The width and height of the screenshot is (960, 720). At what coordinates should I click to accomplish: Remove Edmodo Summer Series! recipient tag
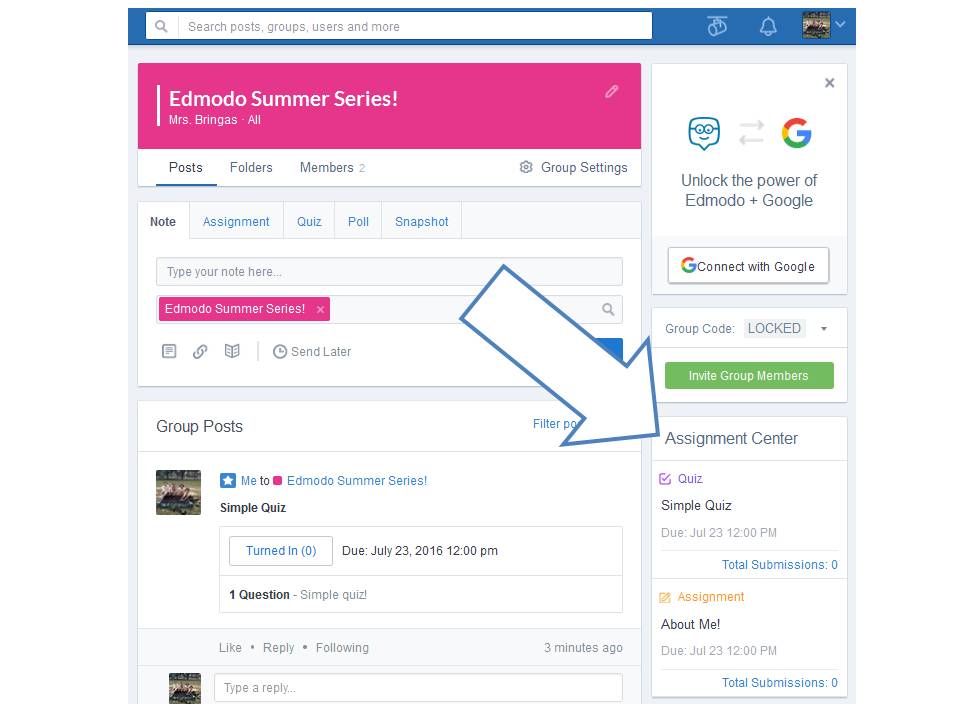320,310
